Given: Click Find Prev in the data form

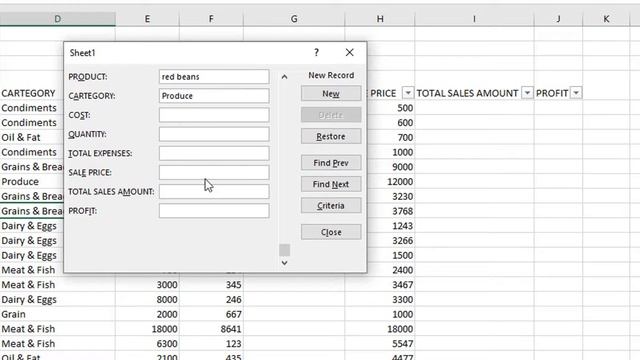Looking at the screenshot, I should [x=331, y=163].
